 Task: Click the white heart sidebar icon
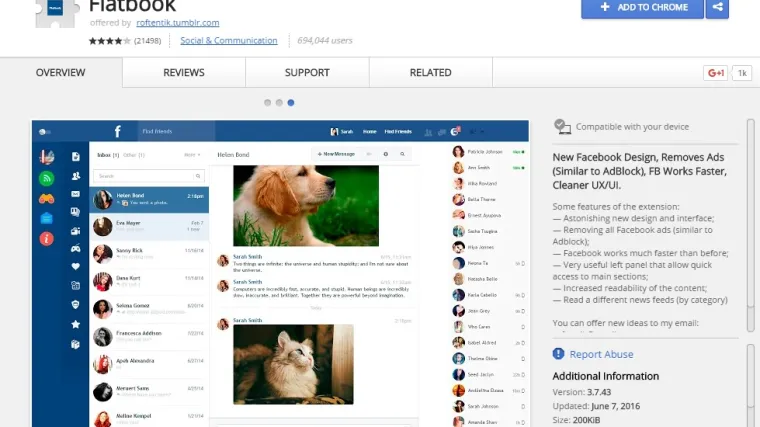[76, 266]
